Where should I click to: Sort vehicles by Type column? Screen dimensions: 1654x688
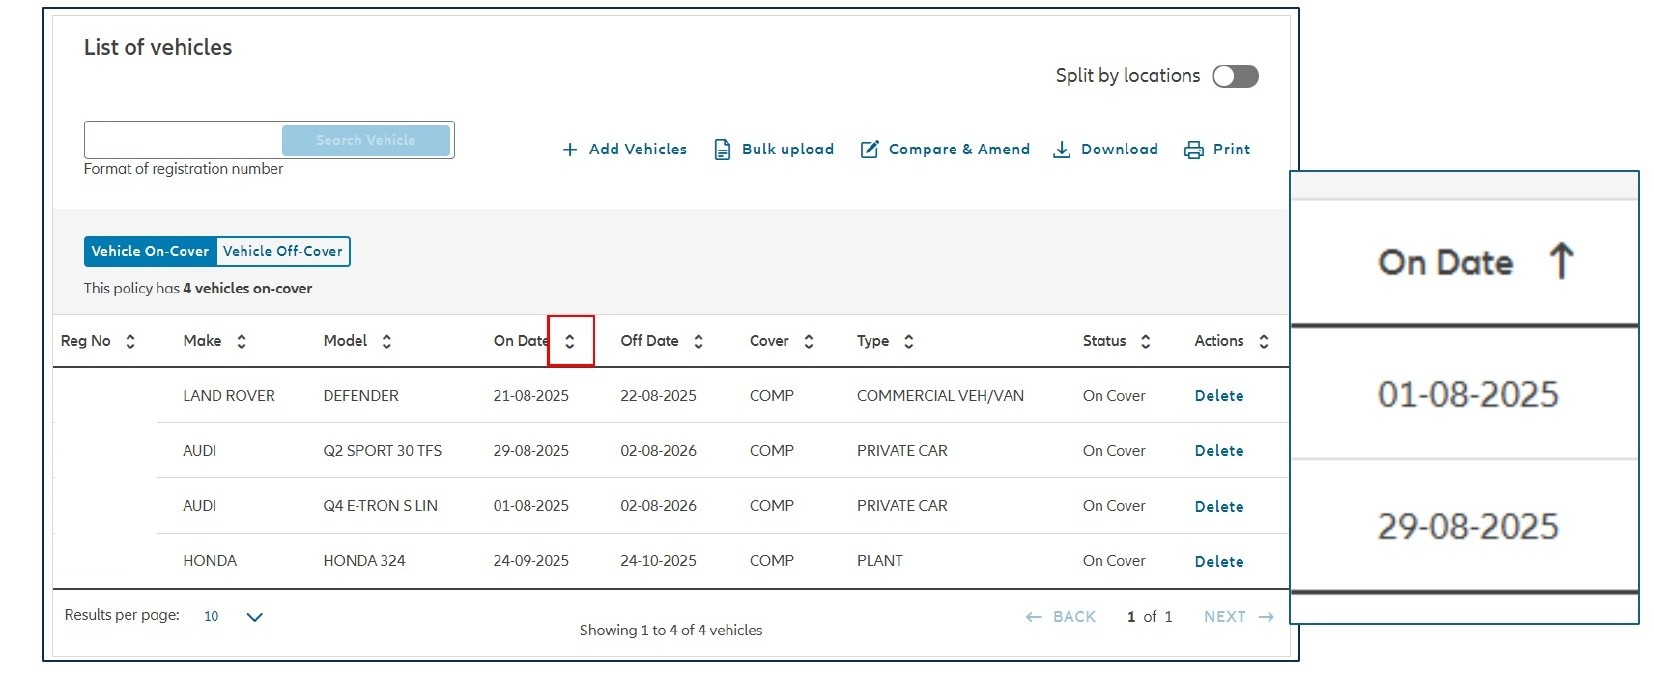(x=908, y=342)
